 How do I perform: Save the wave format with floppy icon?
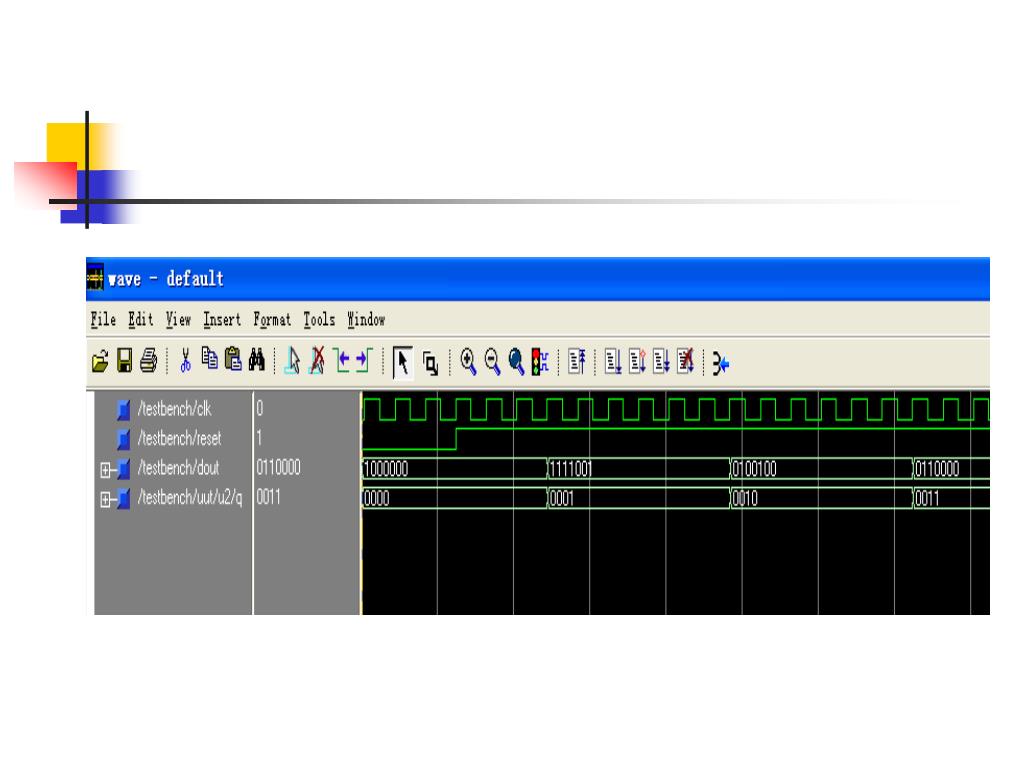(124, 360)
